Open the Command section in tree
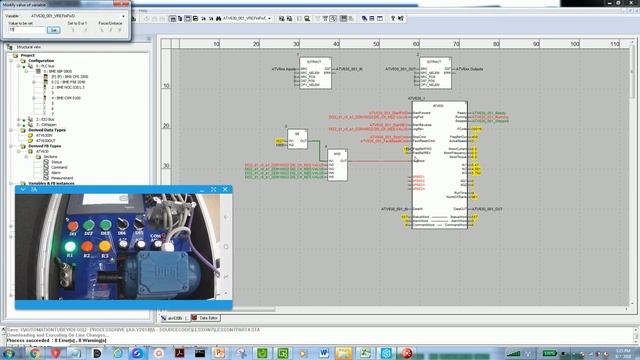The image size is (640, 360). click(x=59, y=167)
